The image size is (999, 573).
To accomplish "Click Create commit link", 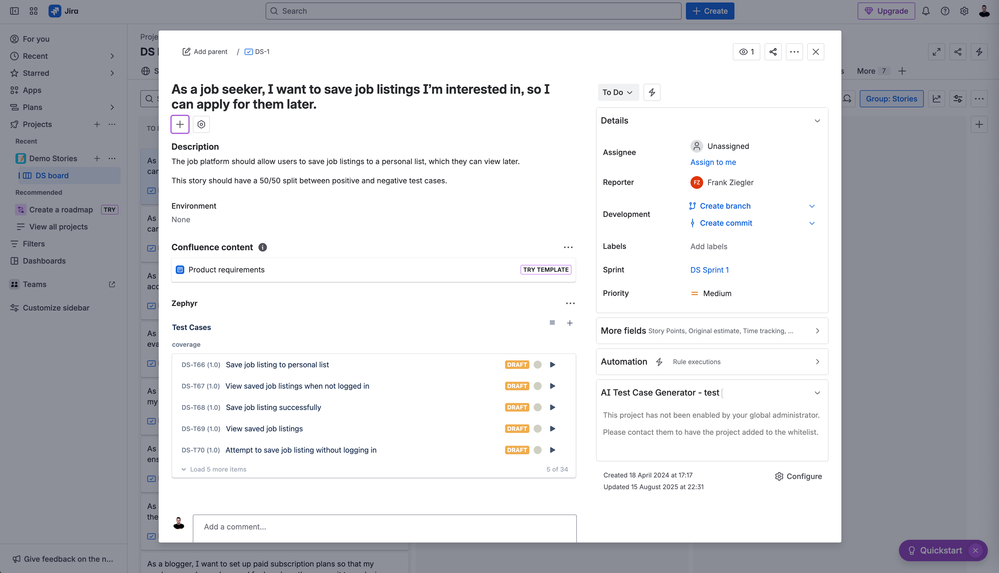I will 726,223.
